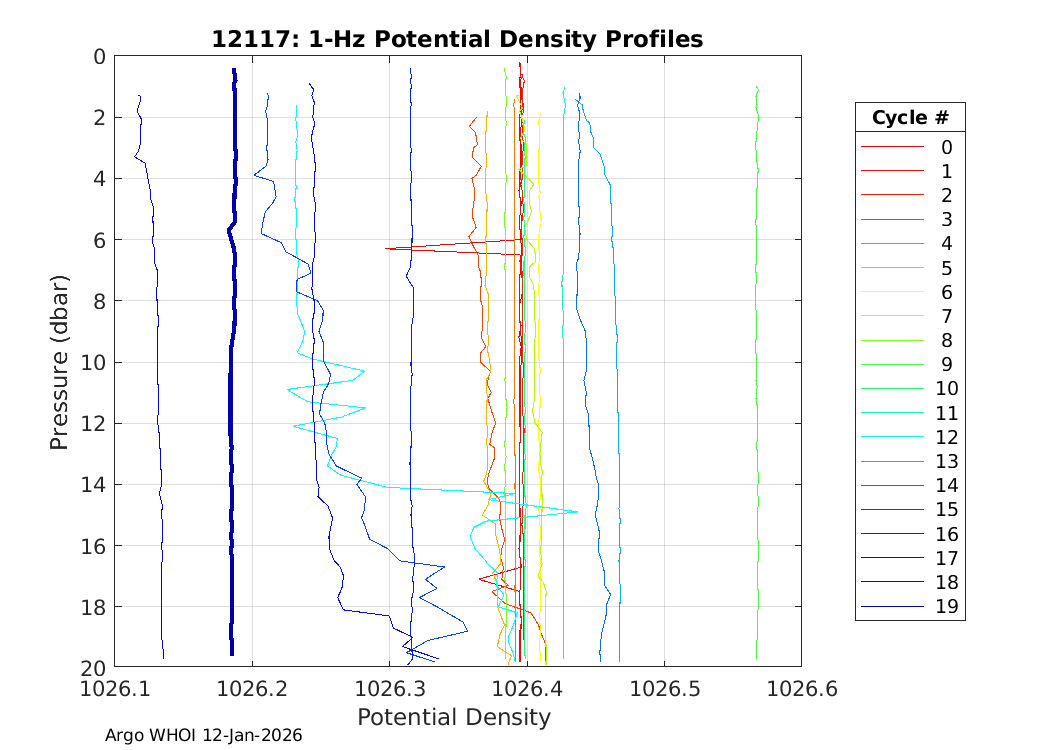
Task: Click the "Argo WHOI 12-Jan-2026" footer text
Action: 203,735
